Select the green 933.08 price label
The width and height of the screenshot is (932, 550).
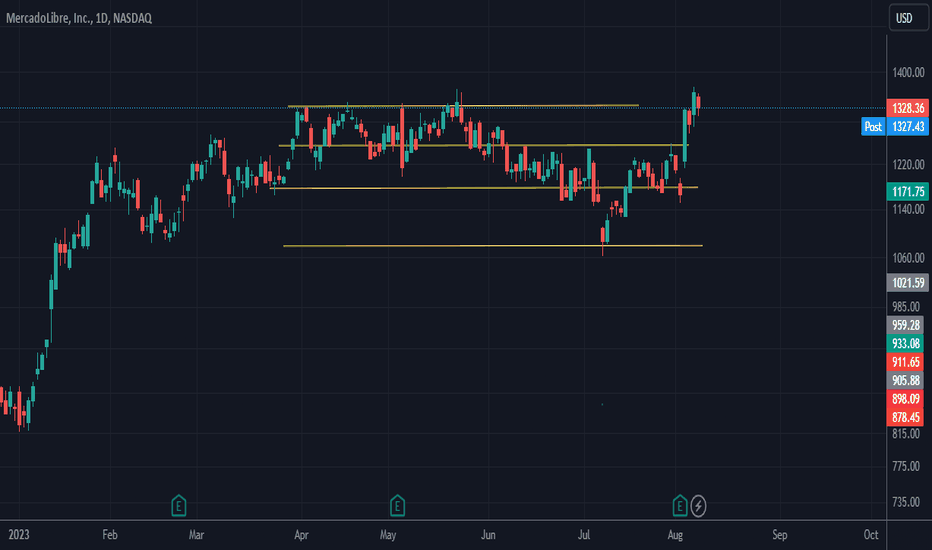click(x=905, y=344)
